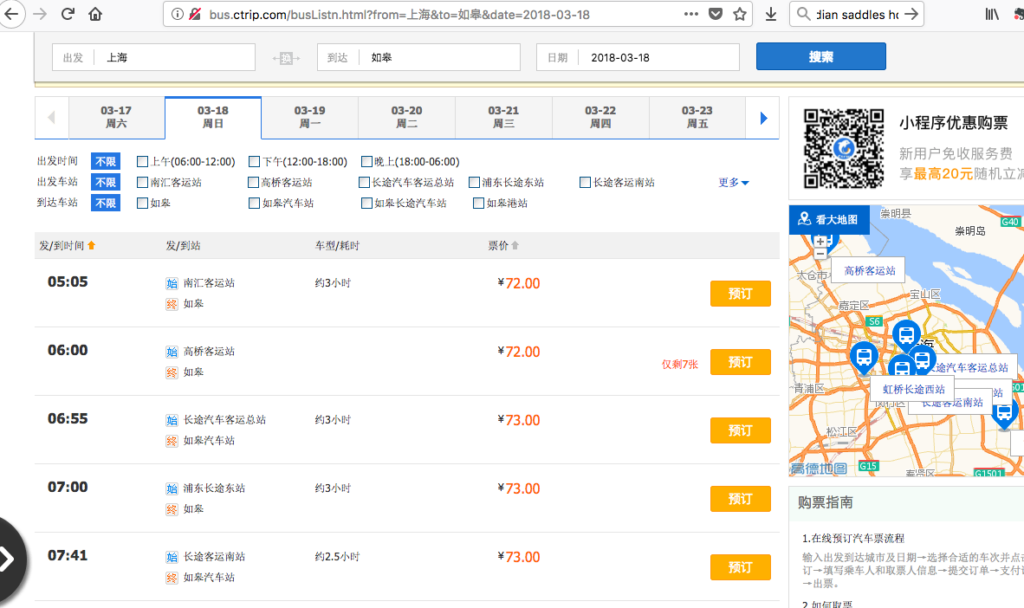Image resolution: width=1024 pixels, height=608 pixels.
Task: Check 高桥客运站 departure station filter
Action: pyautogui.click(x=253, y=182)
